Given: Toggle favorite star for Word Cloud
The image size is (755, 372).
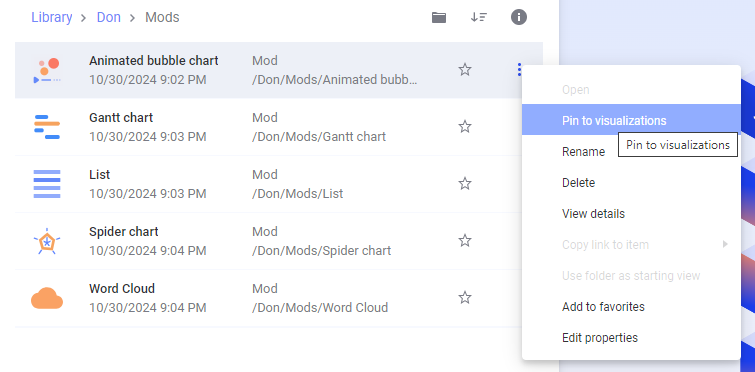Looking at the screenshot, I should [x=465, y=298].
